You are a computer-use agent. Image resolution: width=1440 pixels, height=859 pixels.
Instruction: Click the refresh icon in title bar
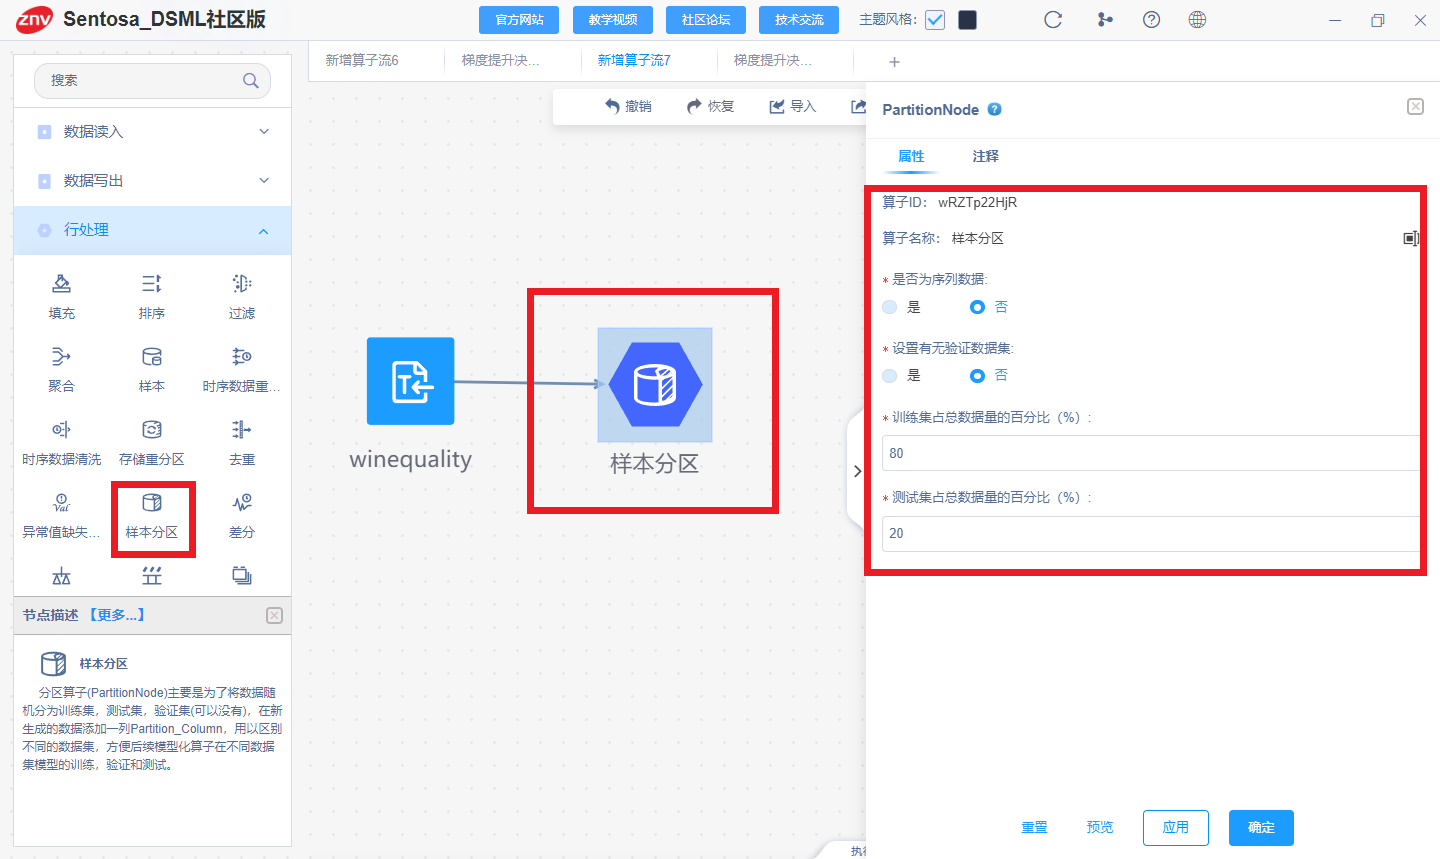point(1053,20)
